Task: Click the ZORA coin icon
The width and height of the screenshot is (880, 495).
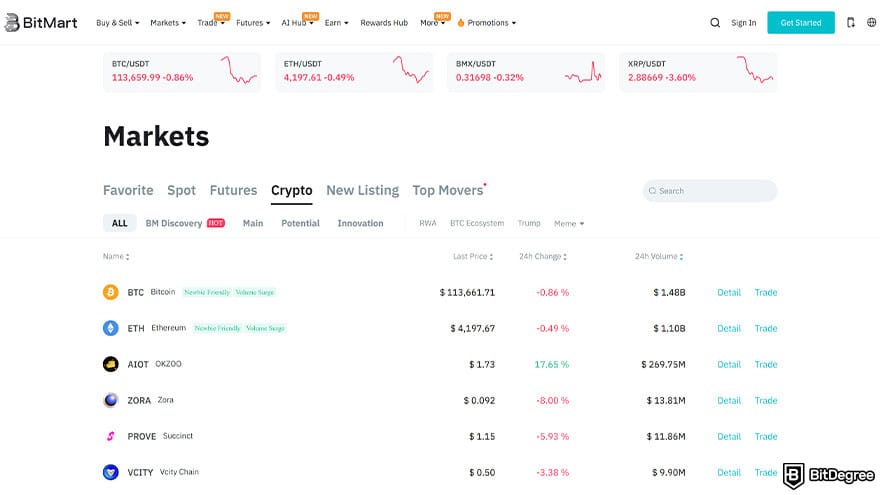Action: pos(111,400)
